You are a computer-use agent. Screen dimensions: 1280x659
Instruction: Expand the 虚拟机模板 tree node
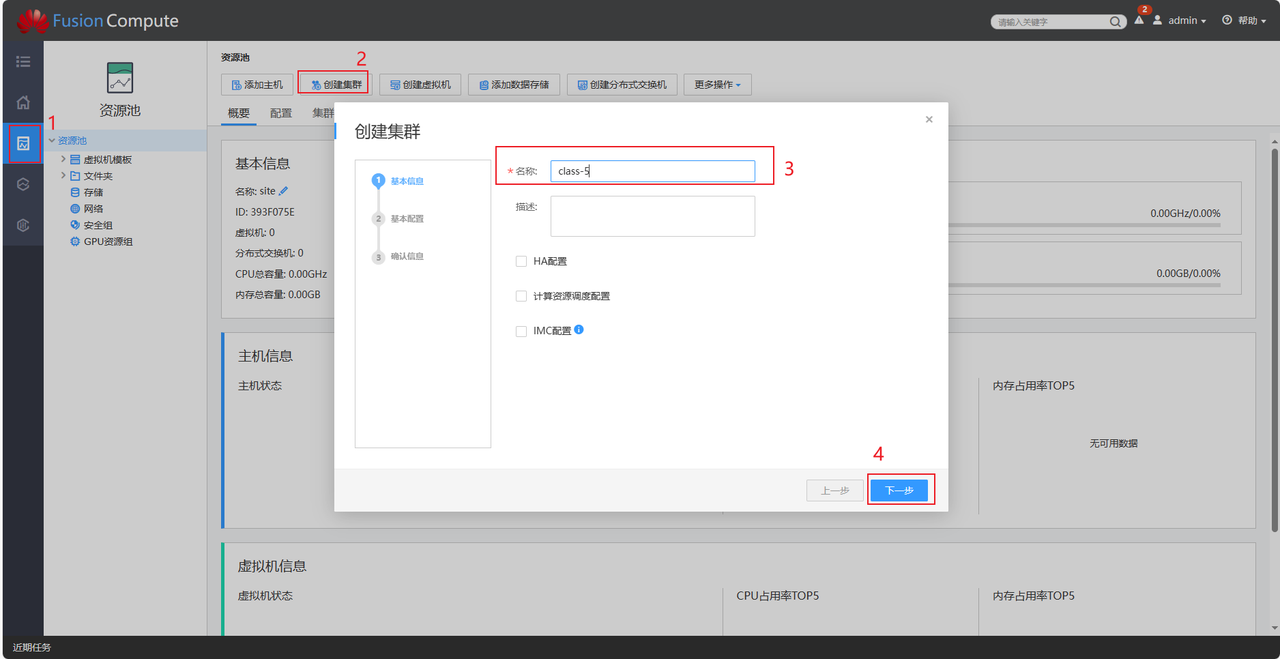point(63,159)
